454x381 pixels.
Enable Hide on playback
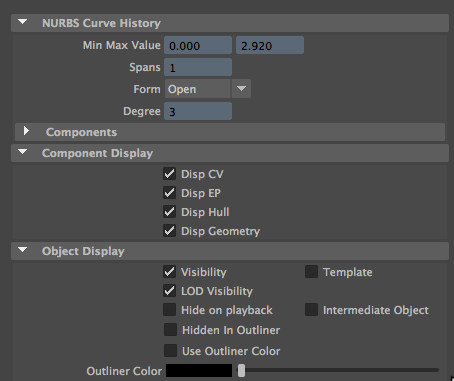pyautogui.click(x=169, y=310)
